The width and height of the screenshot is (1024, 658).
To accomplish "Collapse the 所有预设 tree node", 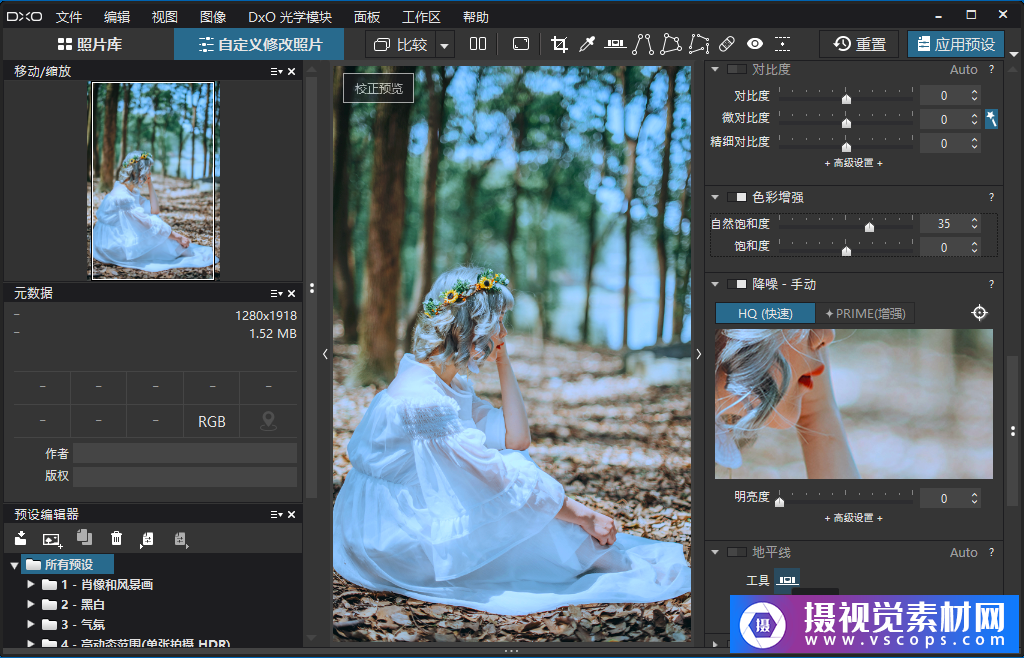I will point(15,565).
